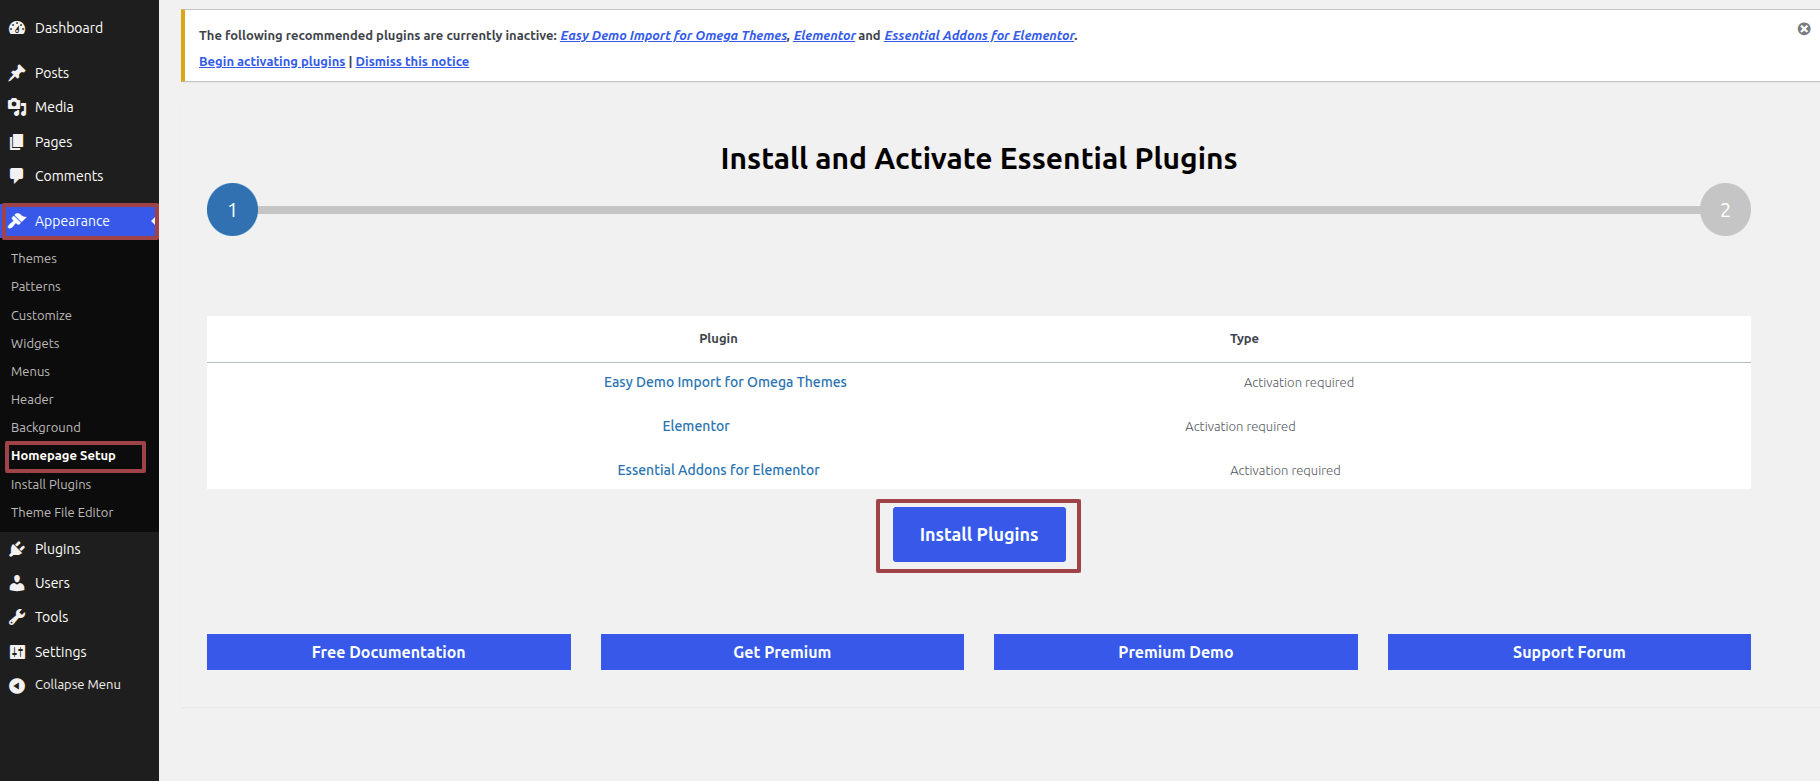
Task: Click the Tools wrench icon
Action: [x=17, y=617]
